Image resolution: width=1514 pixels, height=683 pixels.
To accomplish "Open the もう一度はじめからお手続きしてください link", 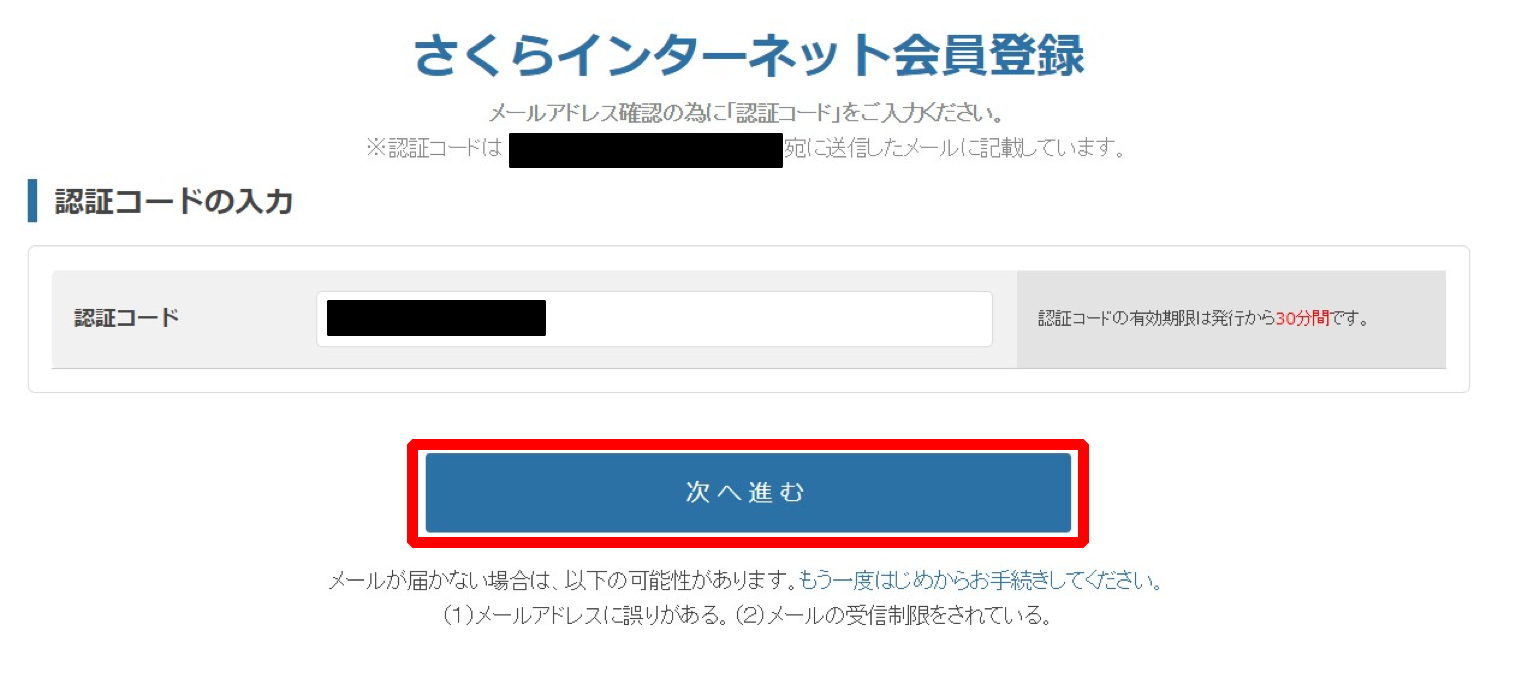I will point(980,581).
